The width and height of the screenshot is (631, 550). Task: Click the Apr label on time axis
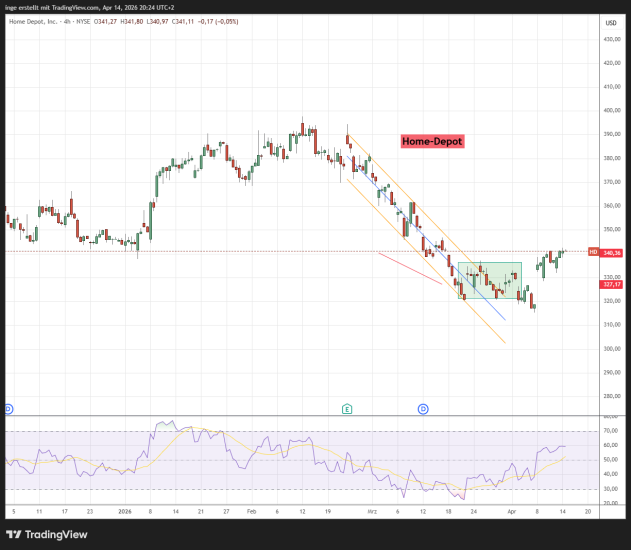tap(512, 510)
